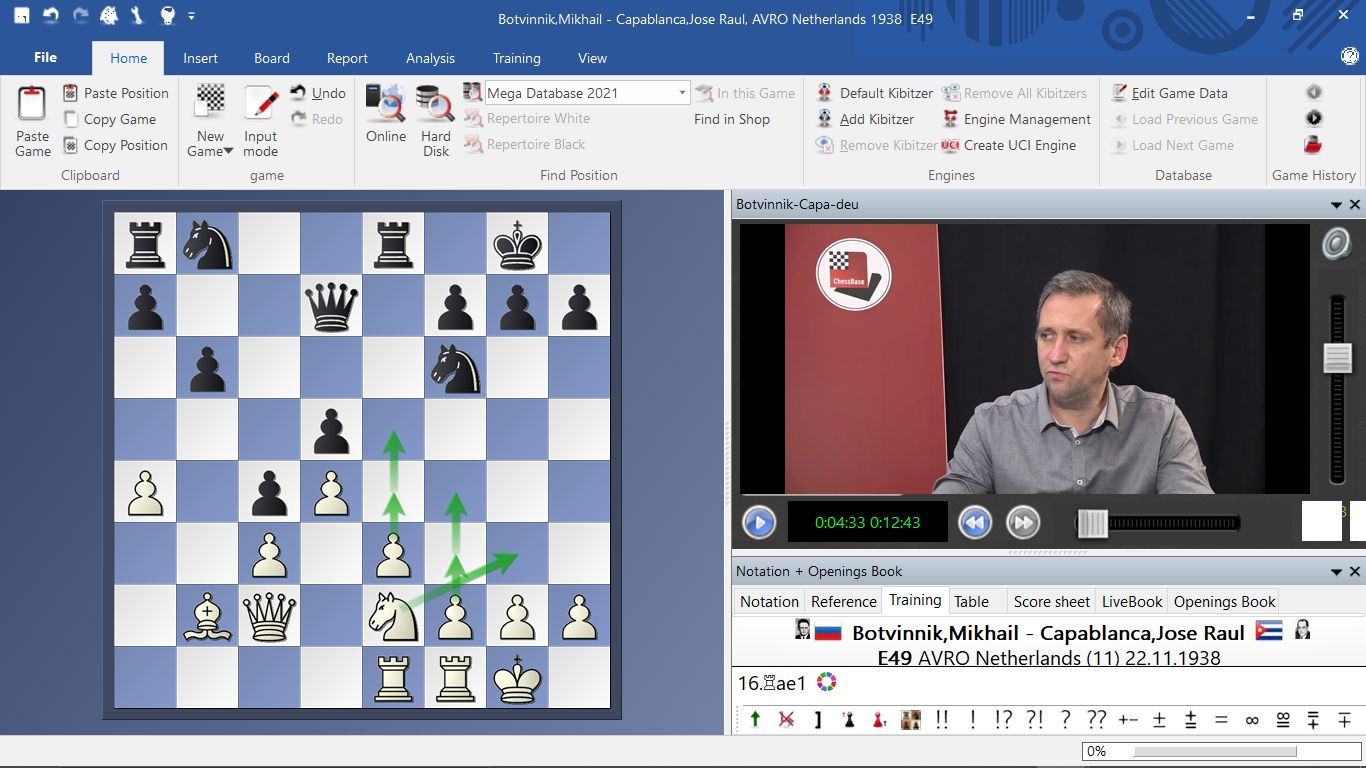
Task: Search position in Online database
Action: 385,105
